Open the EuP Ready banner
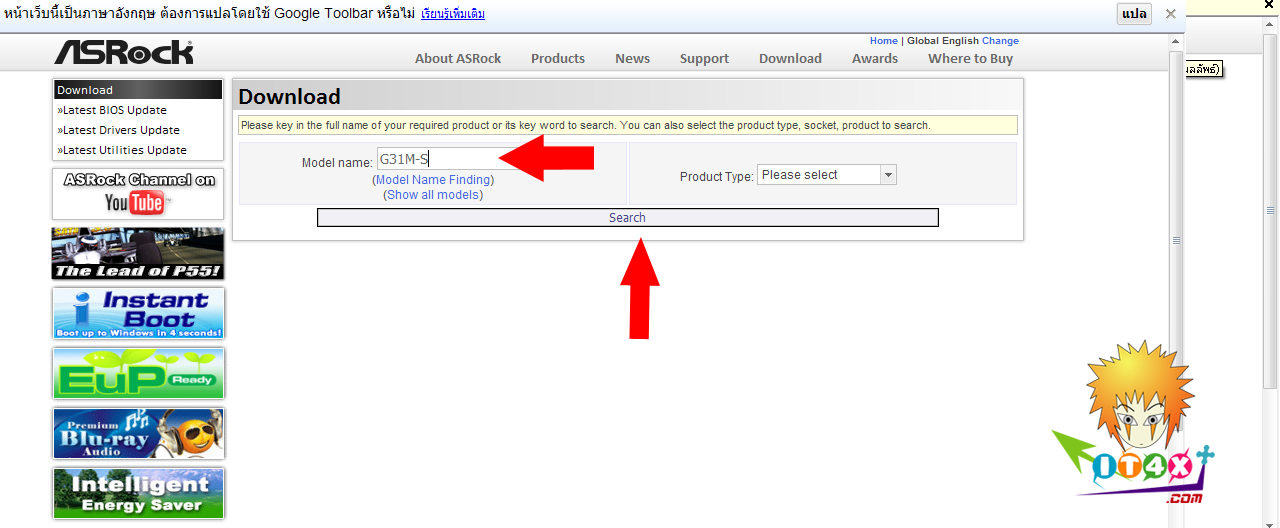Image resolution: width=1280 pixels, height=528 pixels. coord(138,374)
